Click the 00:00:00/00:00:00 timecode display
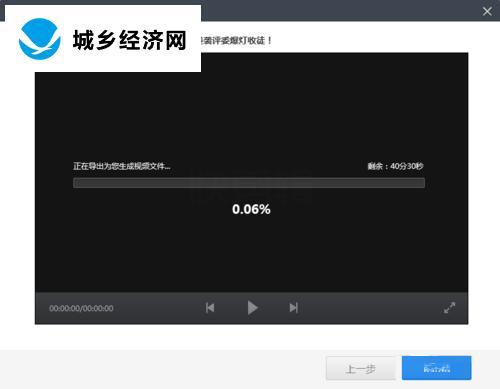Screen dimensions: 500x389 click(x=81, y=308)
